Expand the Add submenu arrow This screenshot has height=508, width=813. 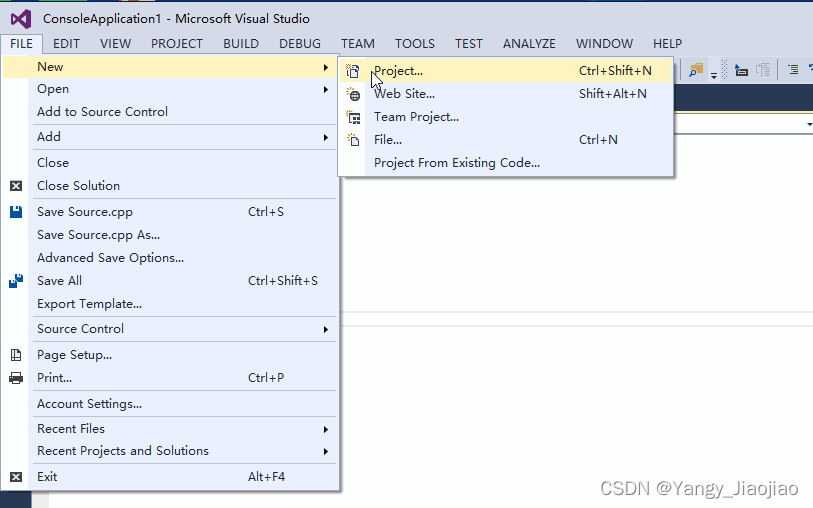pyautogui.click(x=326, y=137)
